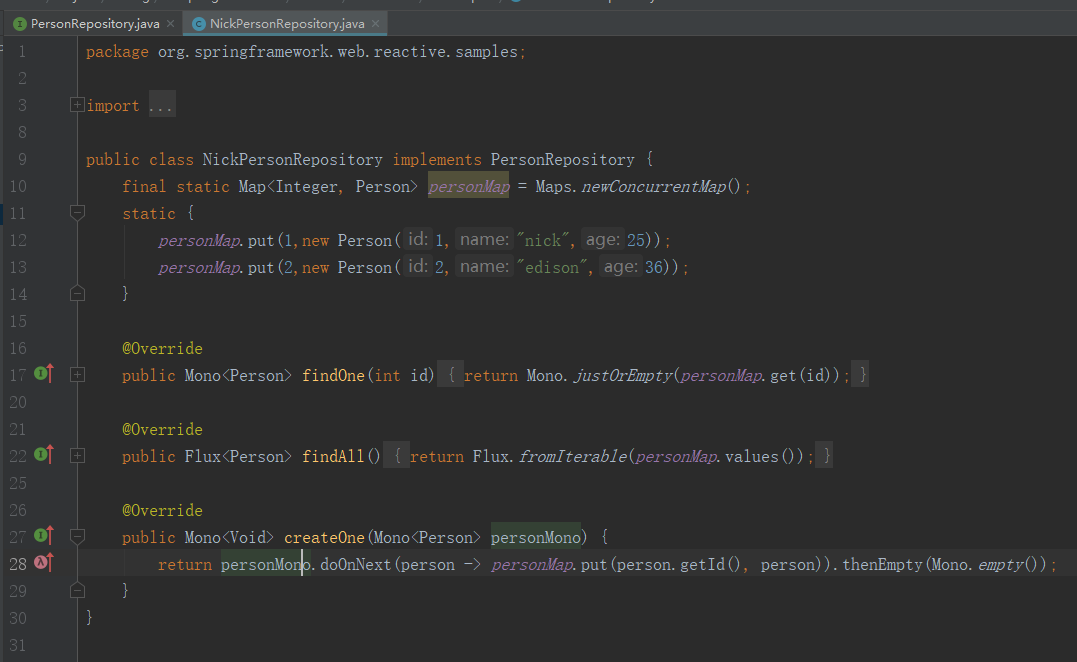
Task: Click the package name on line 1
Action: tap(337, 52)
